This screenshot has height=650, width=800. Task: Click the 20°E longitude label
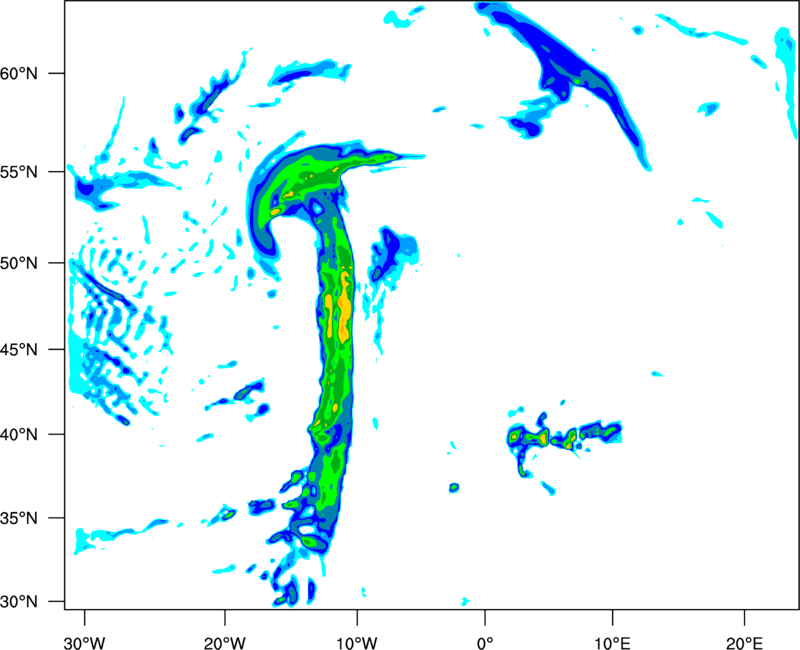(x=744, y=643)
